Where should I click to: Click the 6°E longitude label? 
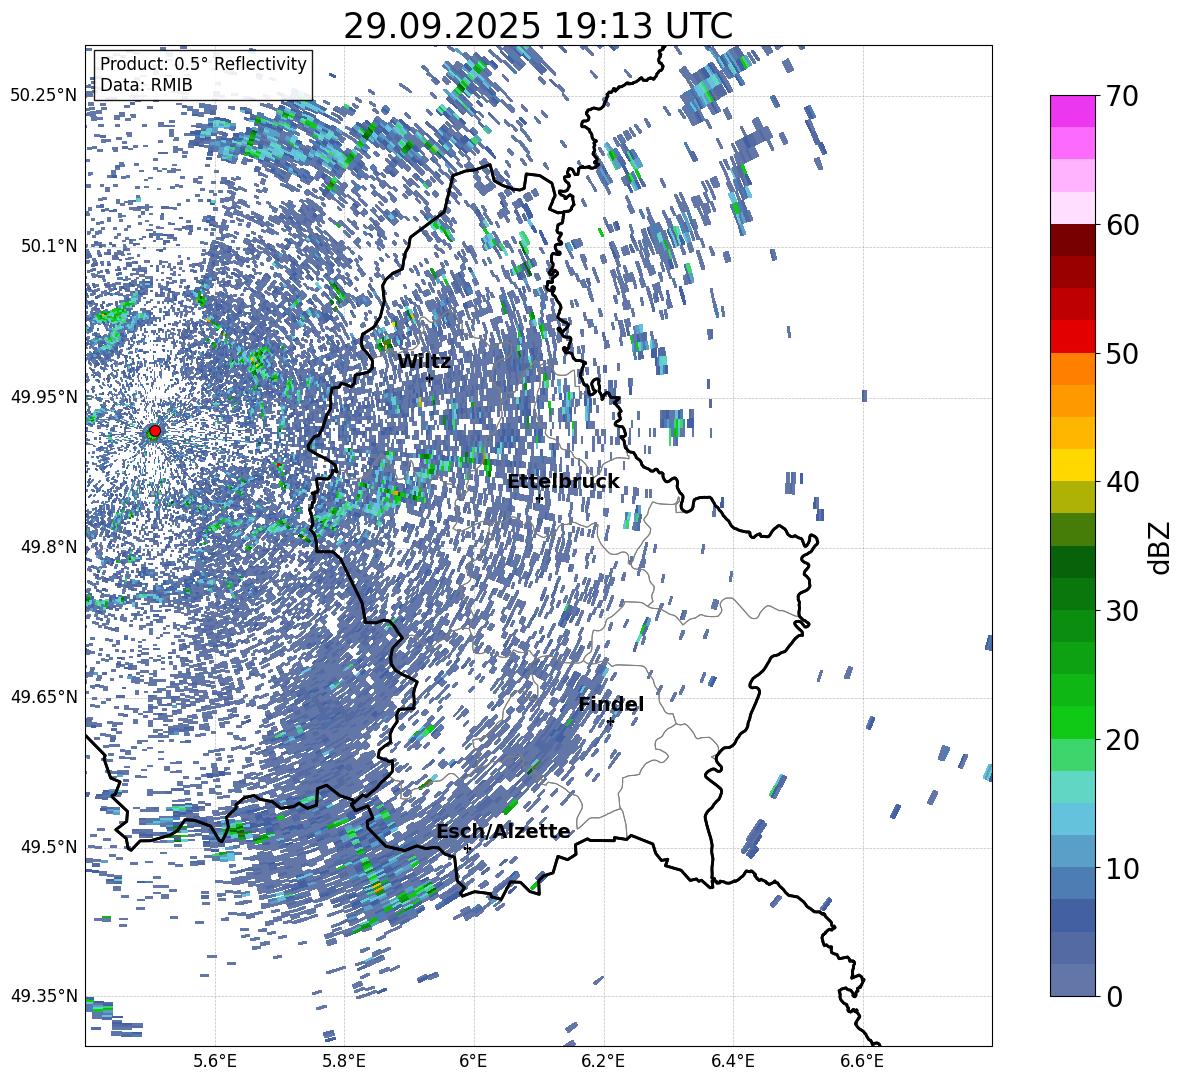point(473,1061)
